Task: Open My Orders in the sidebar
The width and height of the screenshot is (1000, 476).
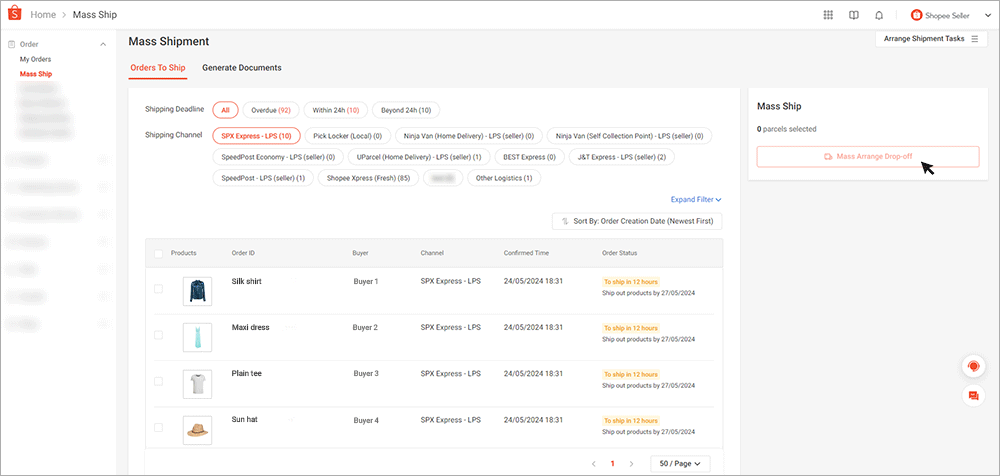Action: (35, 59)
